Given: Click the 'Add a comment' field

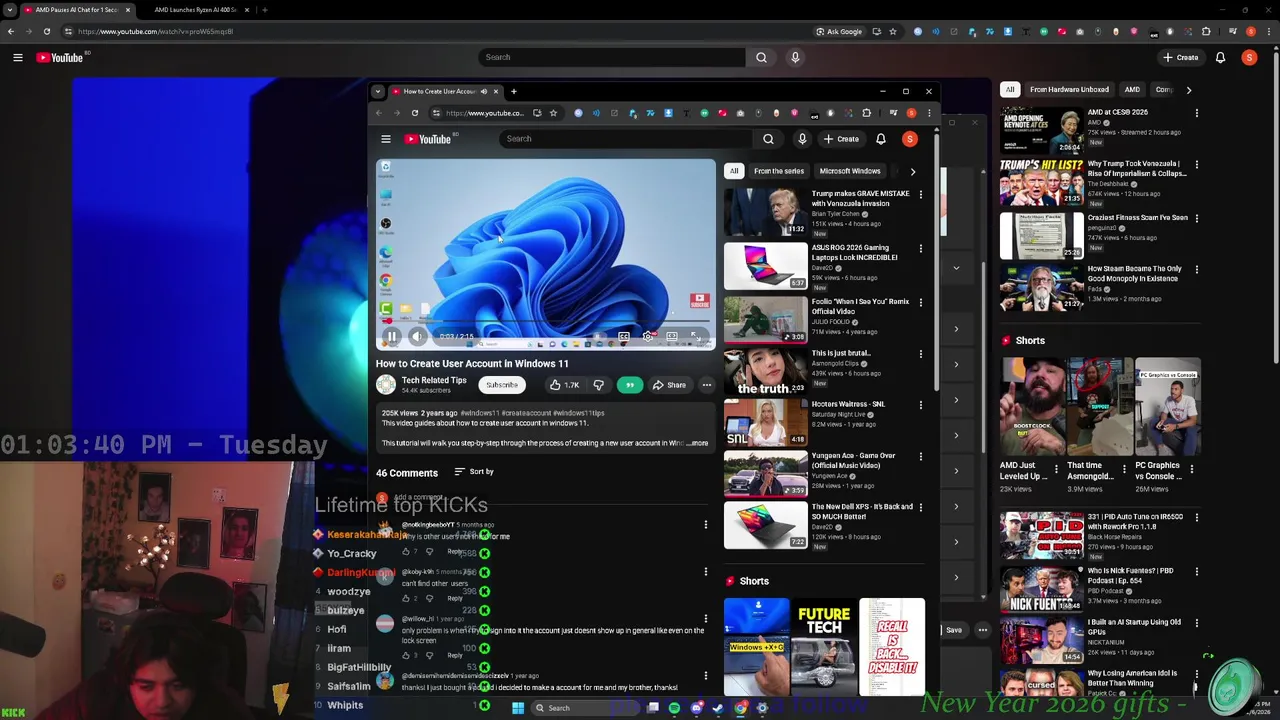Looking at the screenshot, I should [548, 498].
